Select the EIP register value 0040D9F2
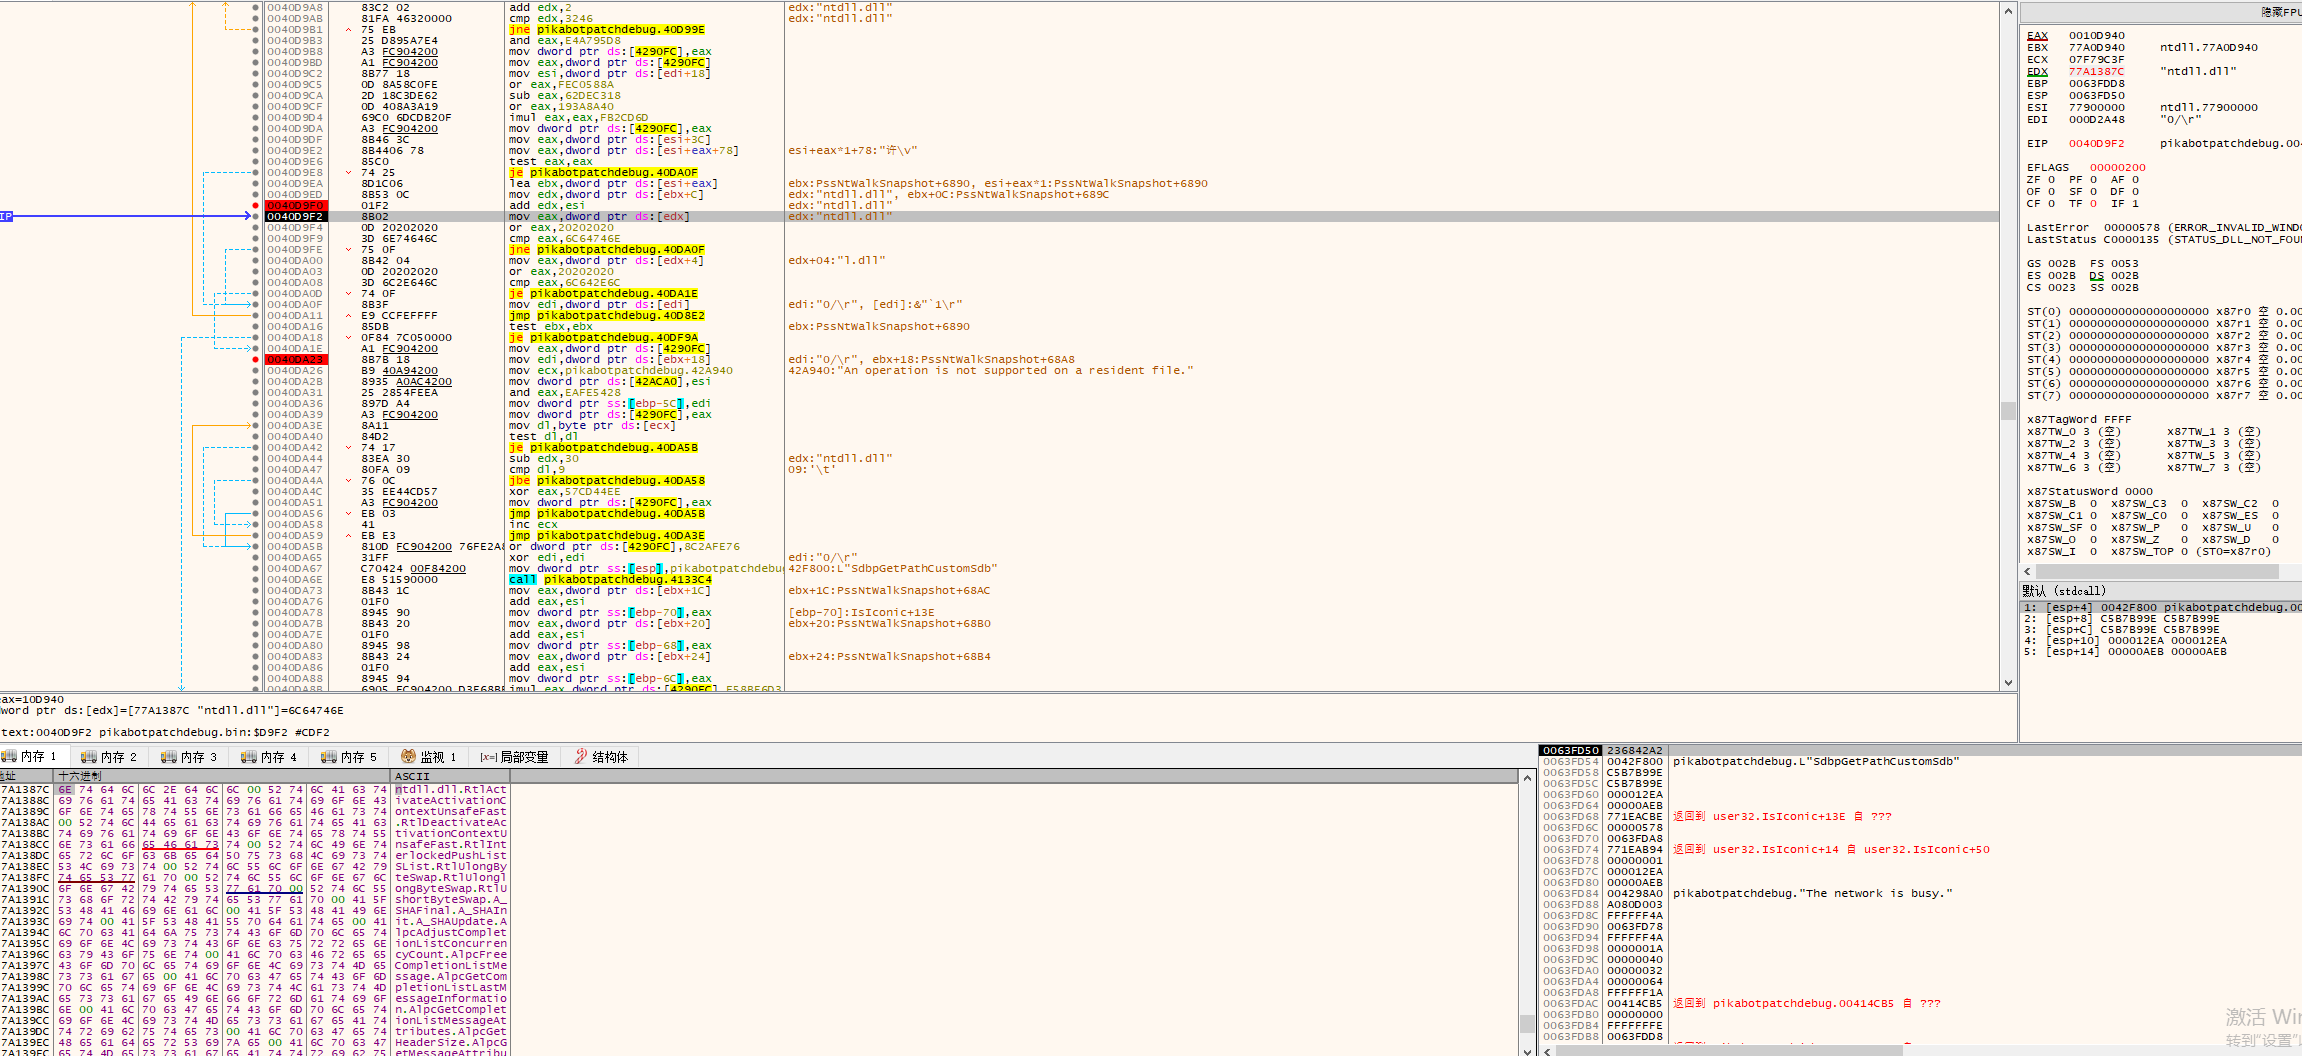 click(x=2097, y=143)
